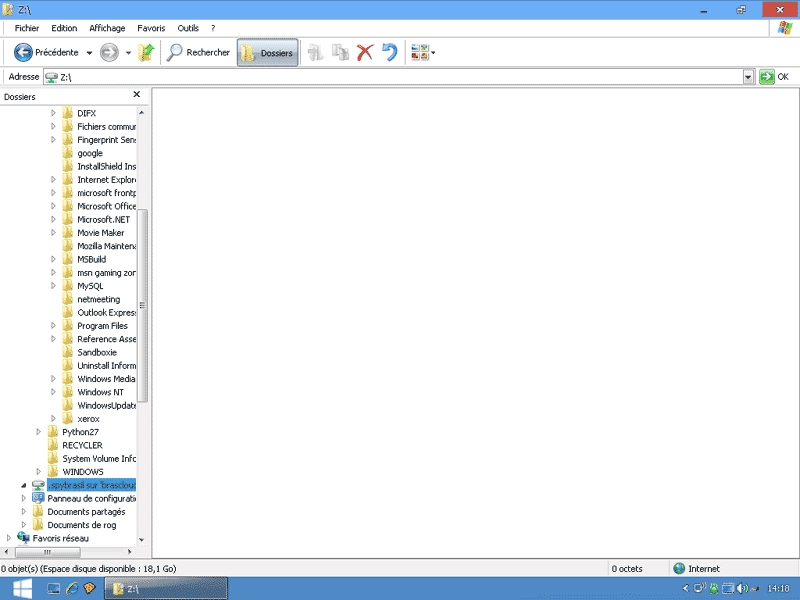Click the volume speaker tray icon
Viewport: 800px width, 600px height.
point(742,588)
